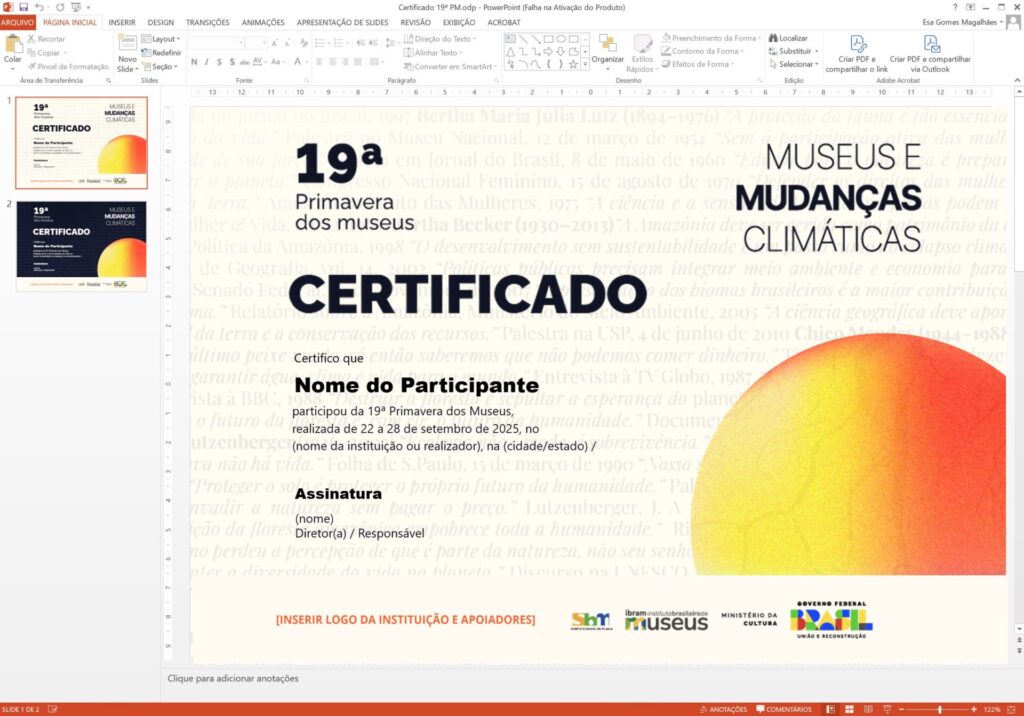
Task: Start slideshow from status bar icon
Action: coord(884,709)
